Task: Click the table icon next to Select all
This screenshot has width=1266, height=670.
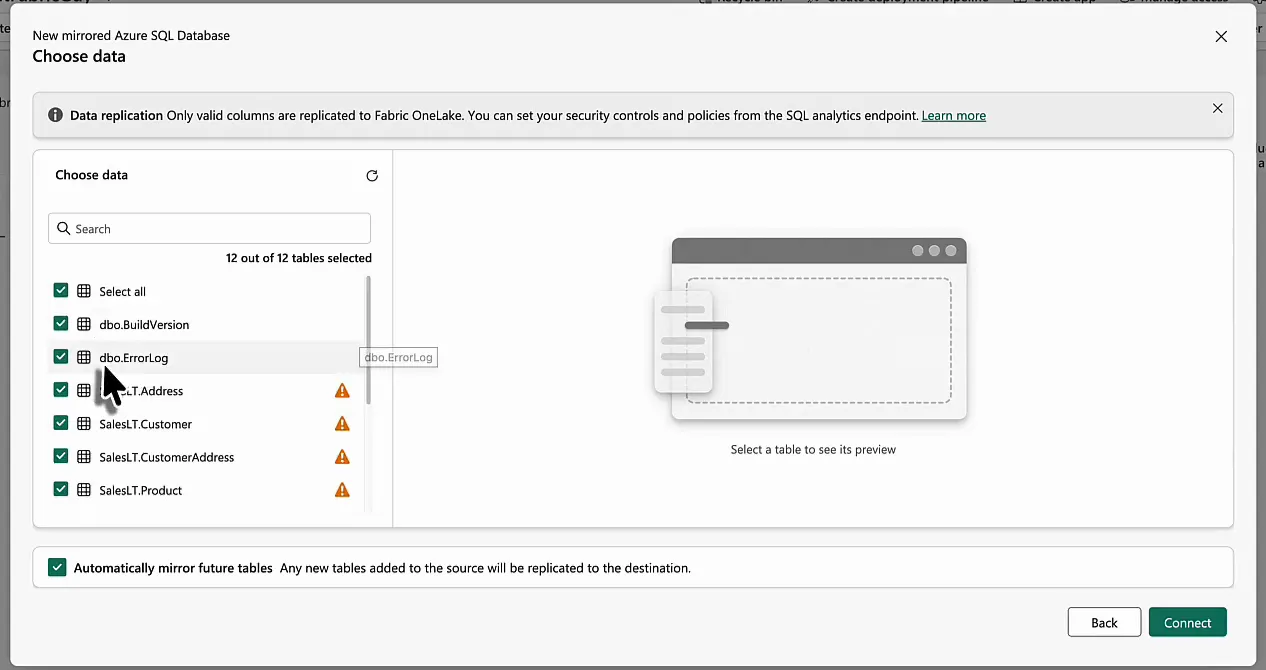Action: pyautogui.click(x=84, y=291)
